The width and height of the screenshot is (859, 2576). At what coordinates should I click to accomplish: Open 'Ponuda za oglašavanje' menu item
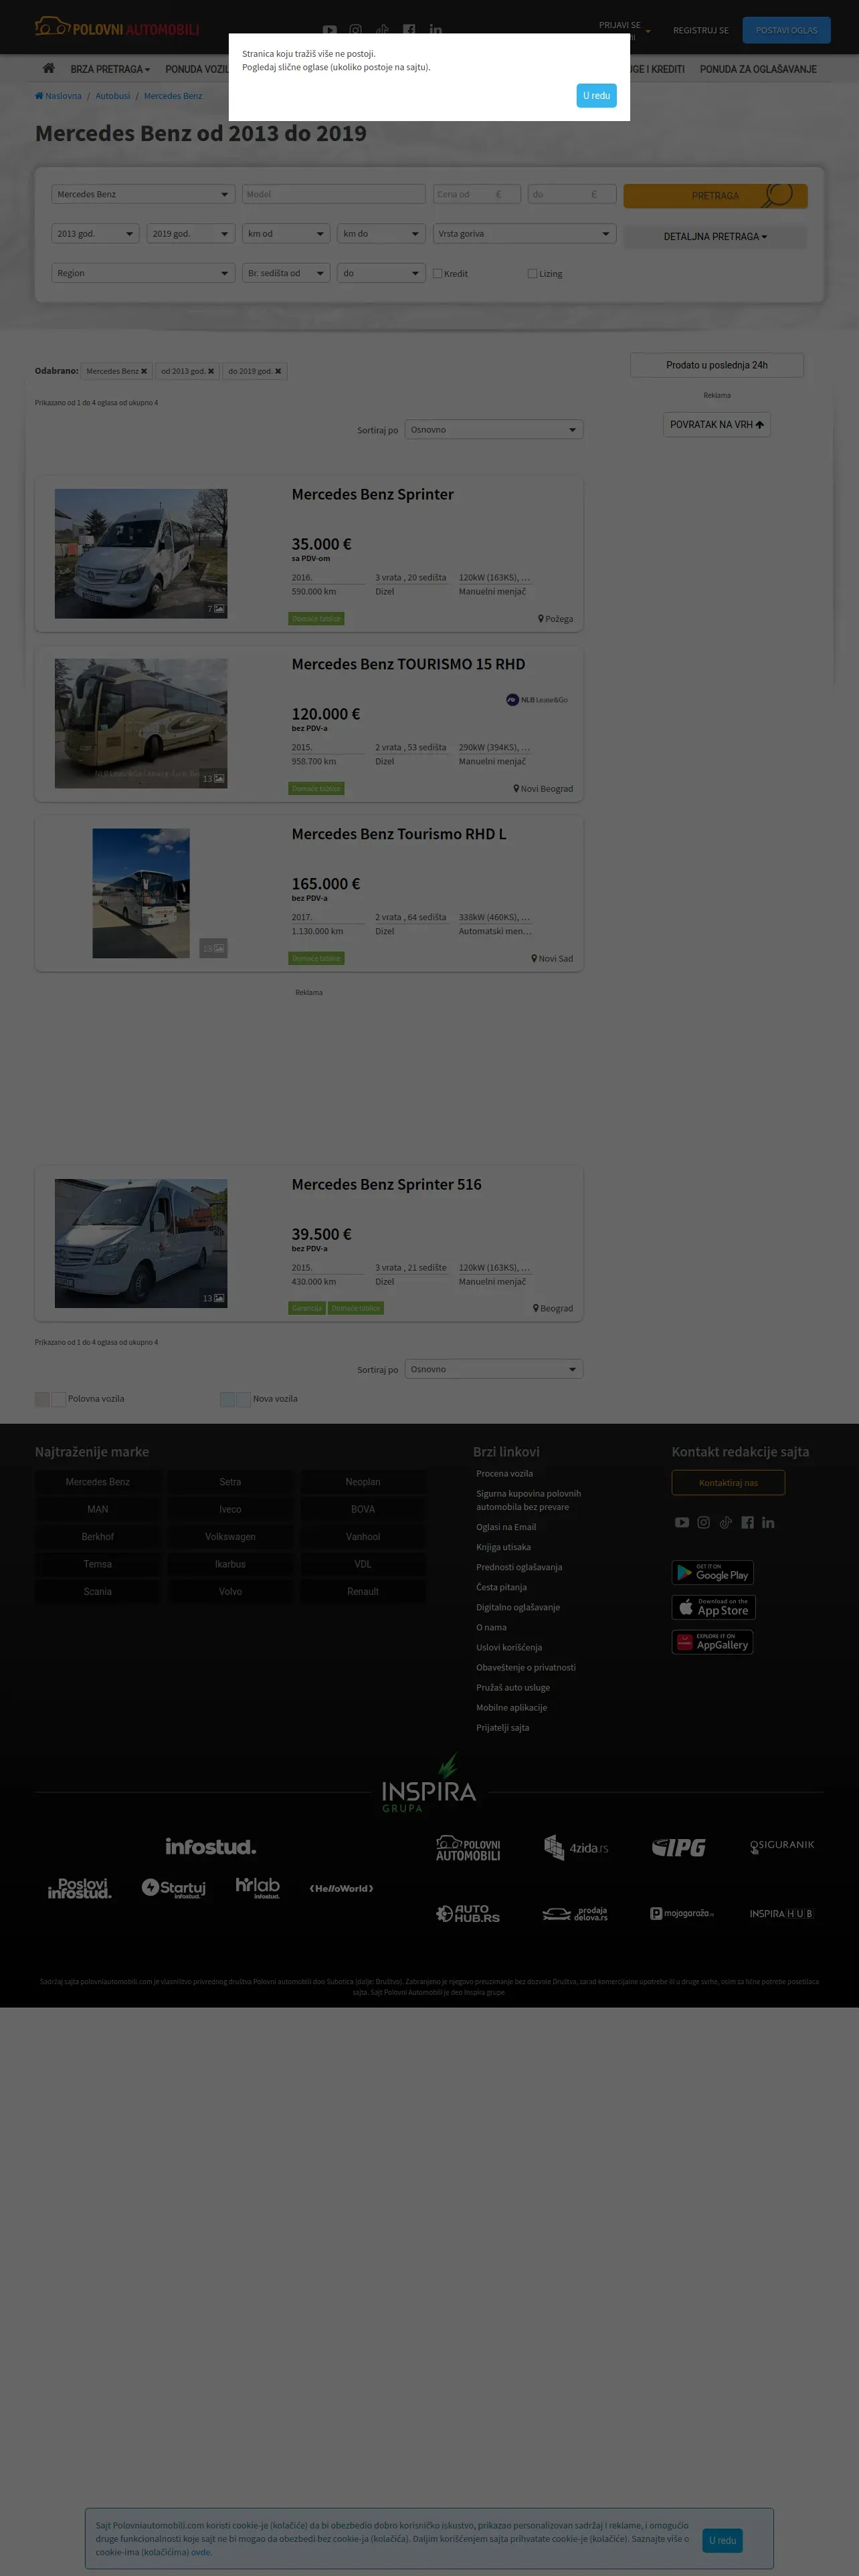tap(758, 69)
